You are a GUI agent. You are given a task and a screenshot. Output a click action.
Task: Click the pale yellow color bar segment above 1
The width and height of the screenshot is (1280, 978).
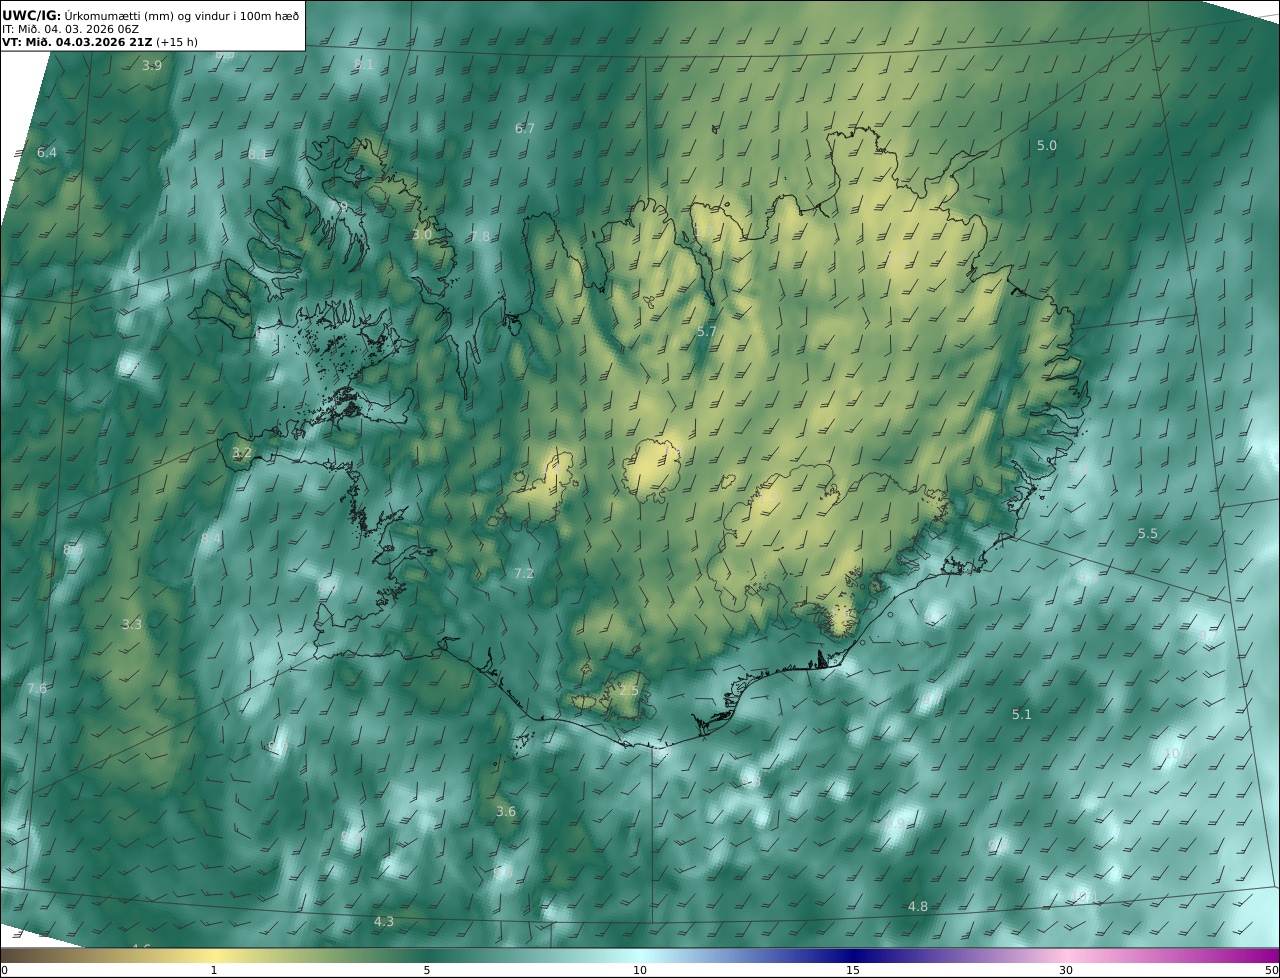click(214, 955)
